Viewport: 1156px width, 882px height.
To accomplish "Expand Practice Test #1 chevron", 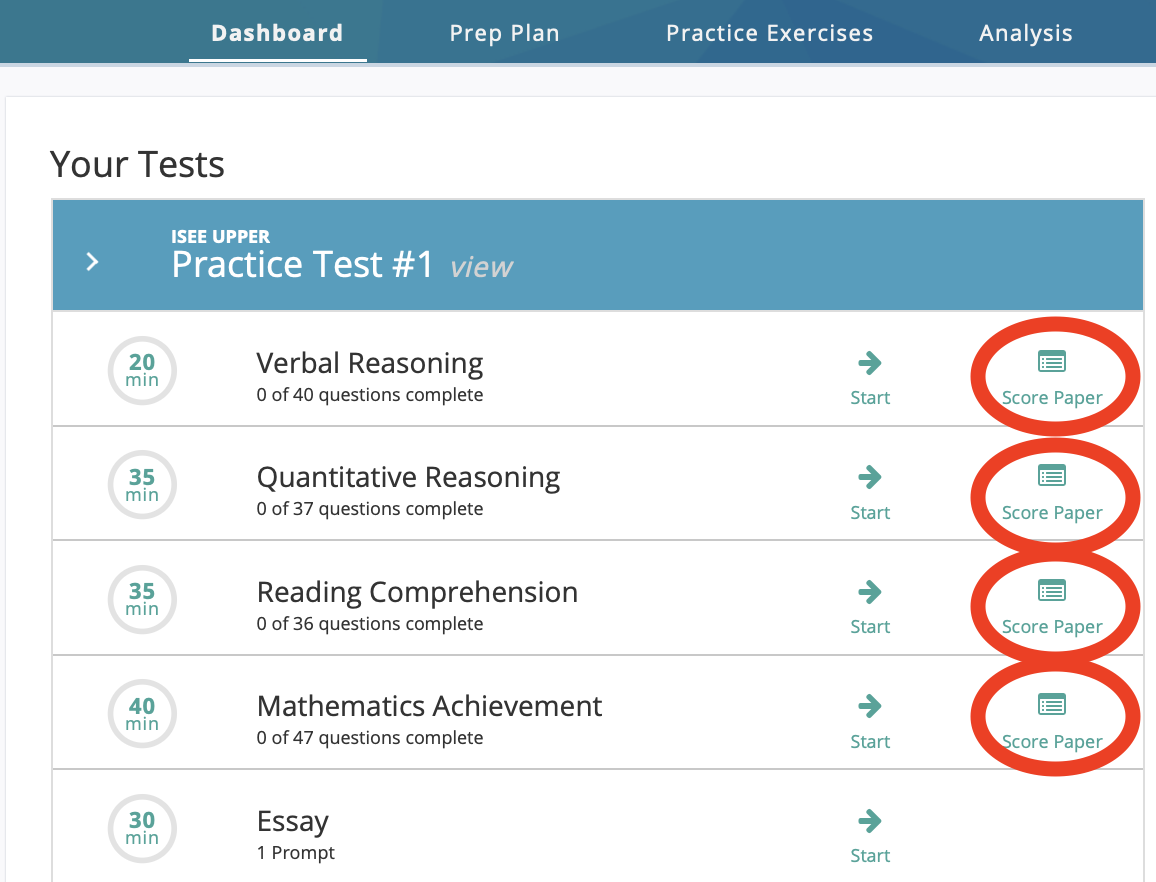I will 93,262.
